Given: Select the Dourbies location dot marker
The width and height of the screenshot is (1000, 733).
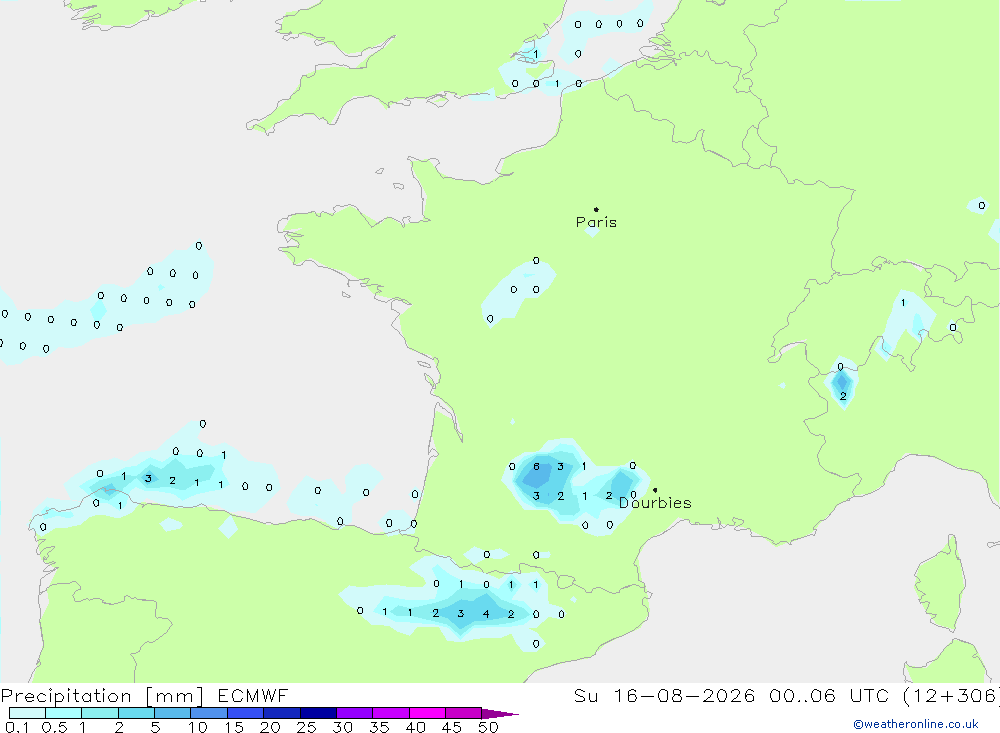Looking at the screenshot, I should click(655, 490).
